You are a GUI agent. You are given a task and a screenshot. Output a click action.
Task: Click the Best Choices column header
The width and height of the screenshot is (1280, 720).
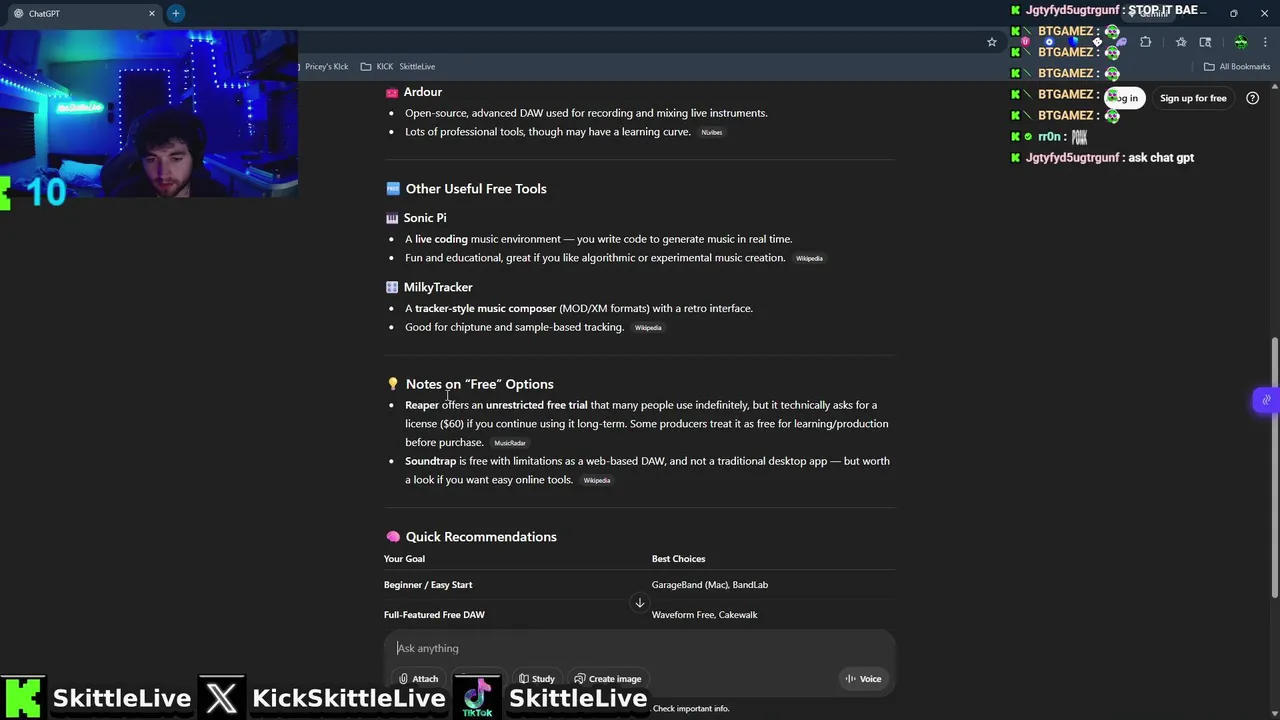pyautogui.click(x=678, y=559)
